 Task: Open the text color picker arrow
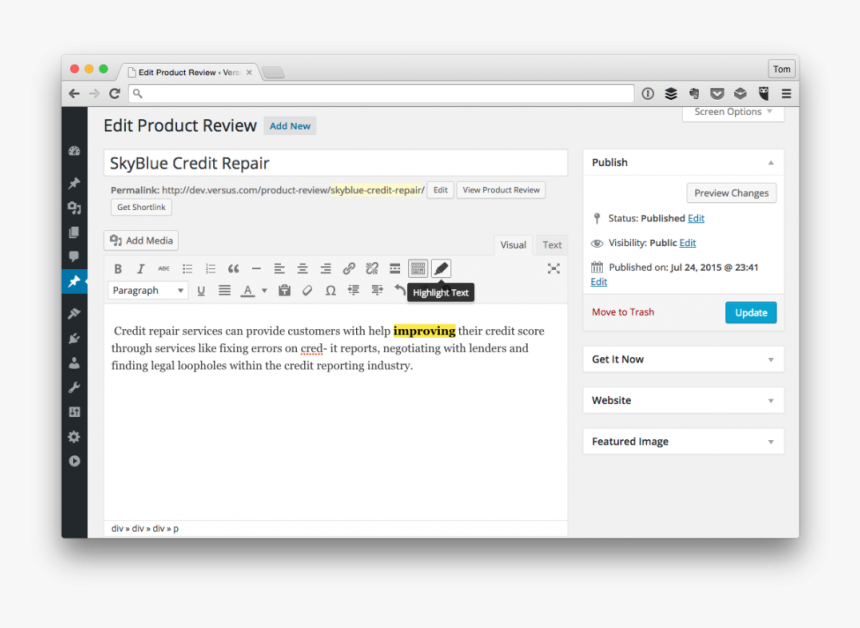264,291
